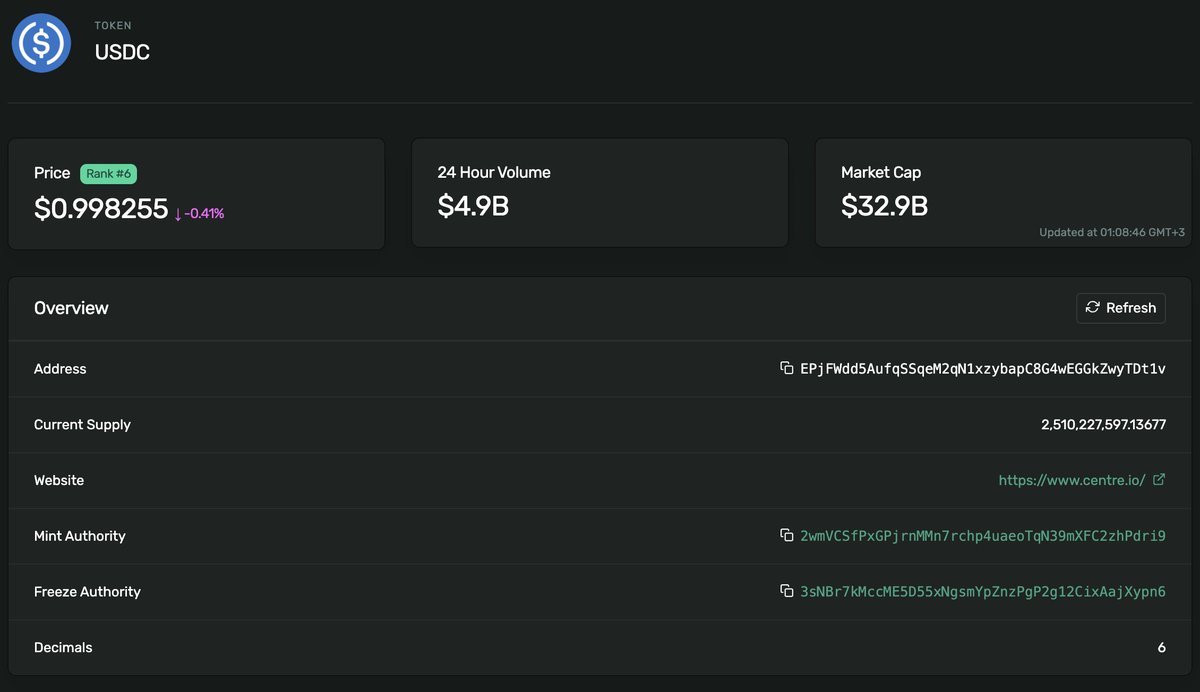Viewport: 1200px width, 692px height.
Task: Click the -0.41% price change indicator
Action: (199, 213)
